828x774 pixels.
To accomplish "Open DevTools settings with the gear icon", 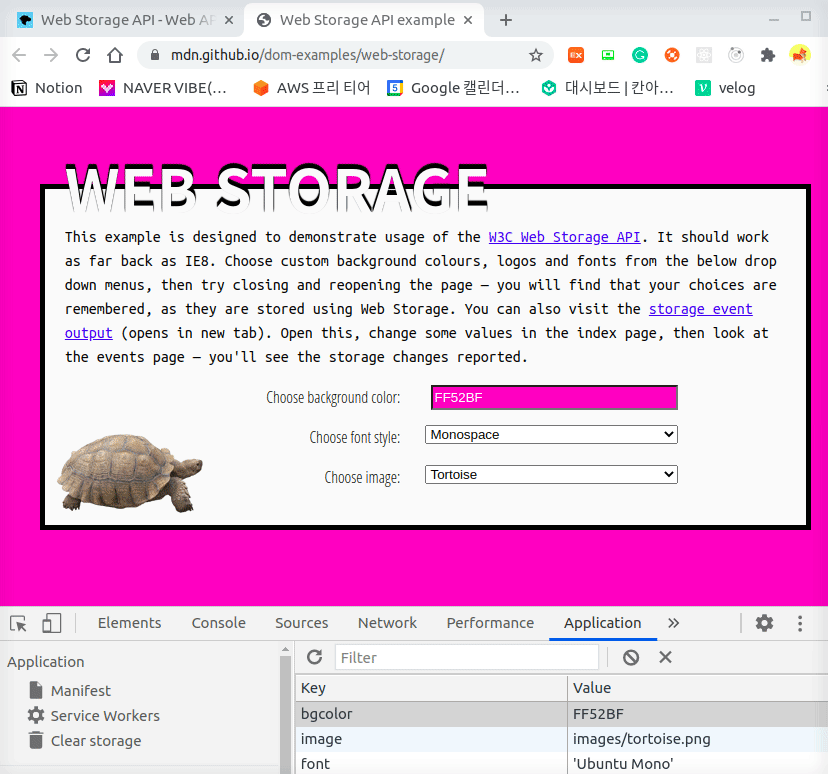I will coord(764,622).
